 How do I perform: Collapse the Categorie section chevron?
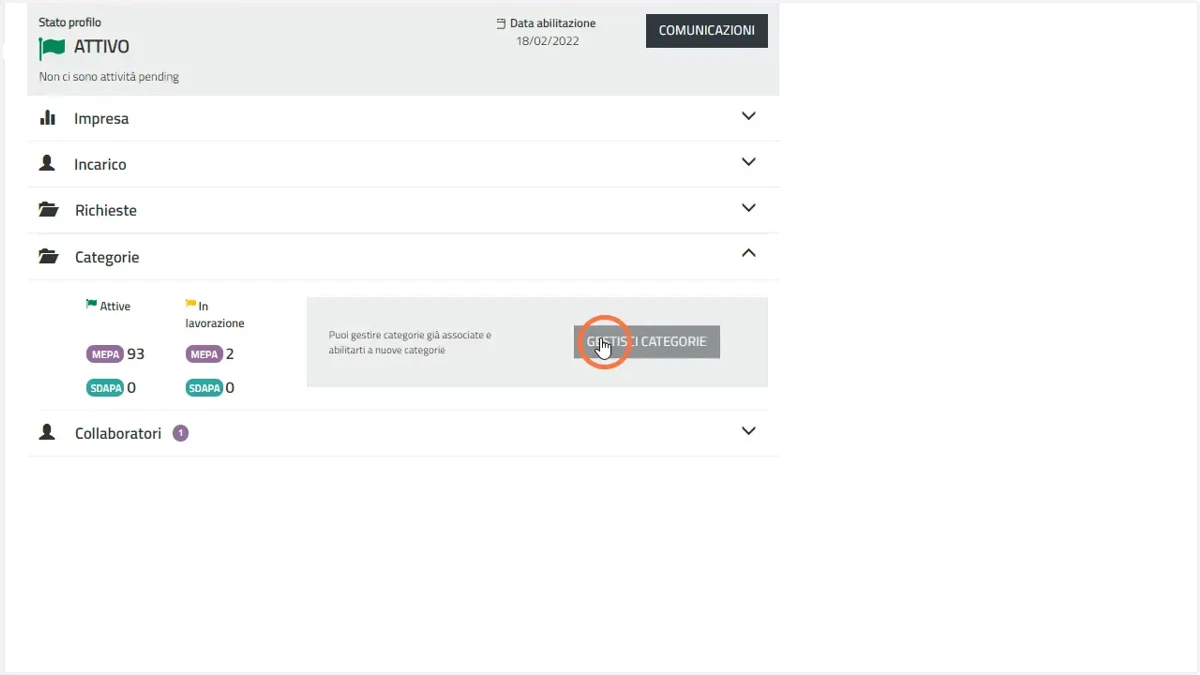coord(748,254)
